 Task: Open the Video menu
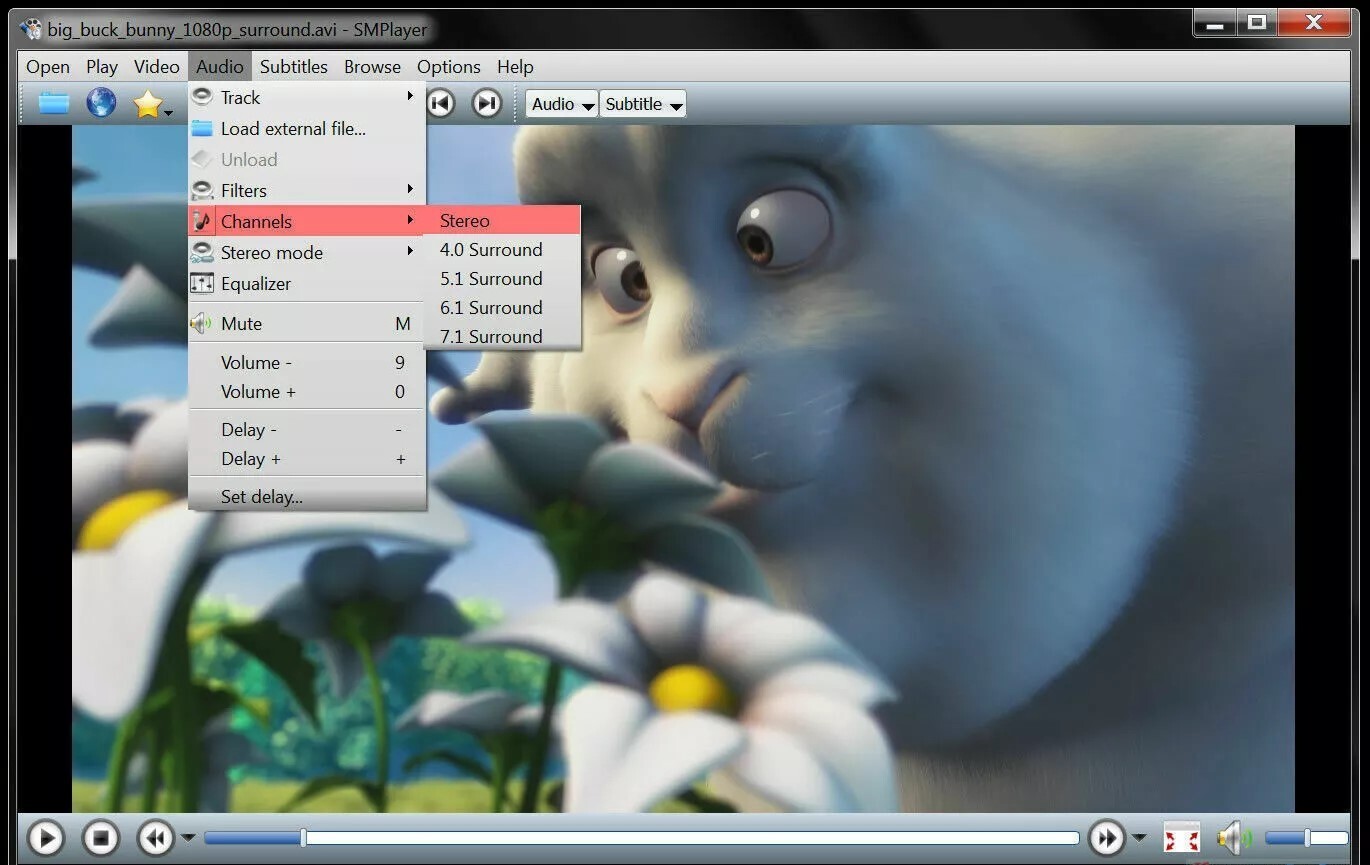pyautogui.click(x=157, y=67)
